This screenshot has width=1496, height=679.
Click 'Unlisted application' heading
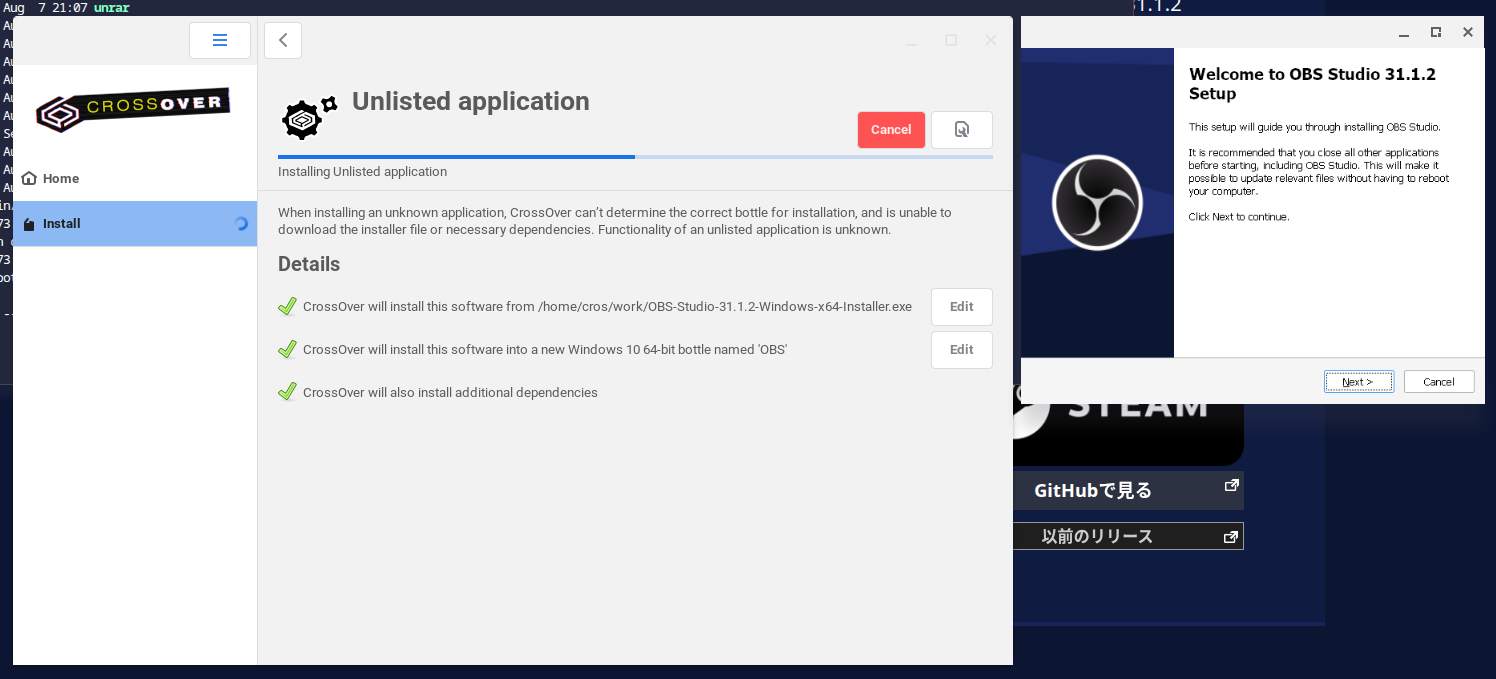pyautogui.click(x=471, y=102)
